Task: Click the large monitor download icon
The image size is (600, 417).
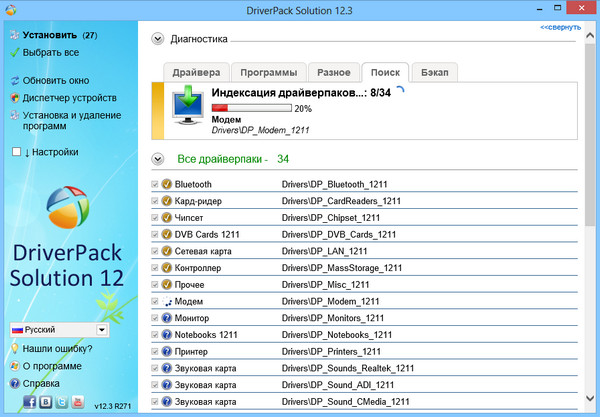Action: click(x=187, y=106)
